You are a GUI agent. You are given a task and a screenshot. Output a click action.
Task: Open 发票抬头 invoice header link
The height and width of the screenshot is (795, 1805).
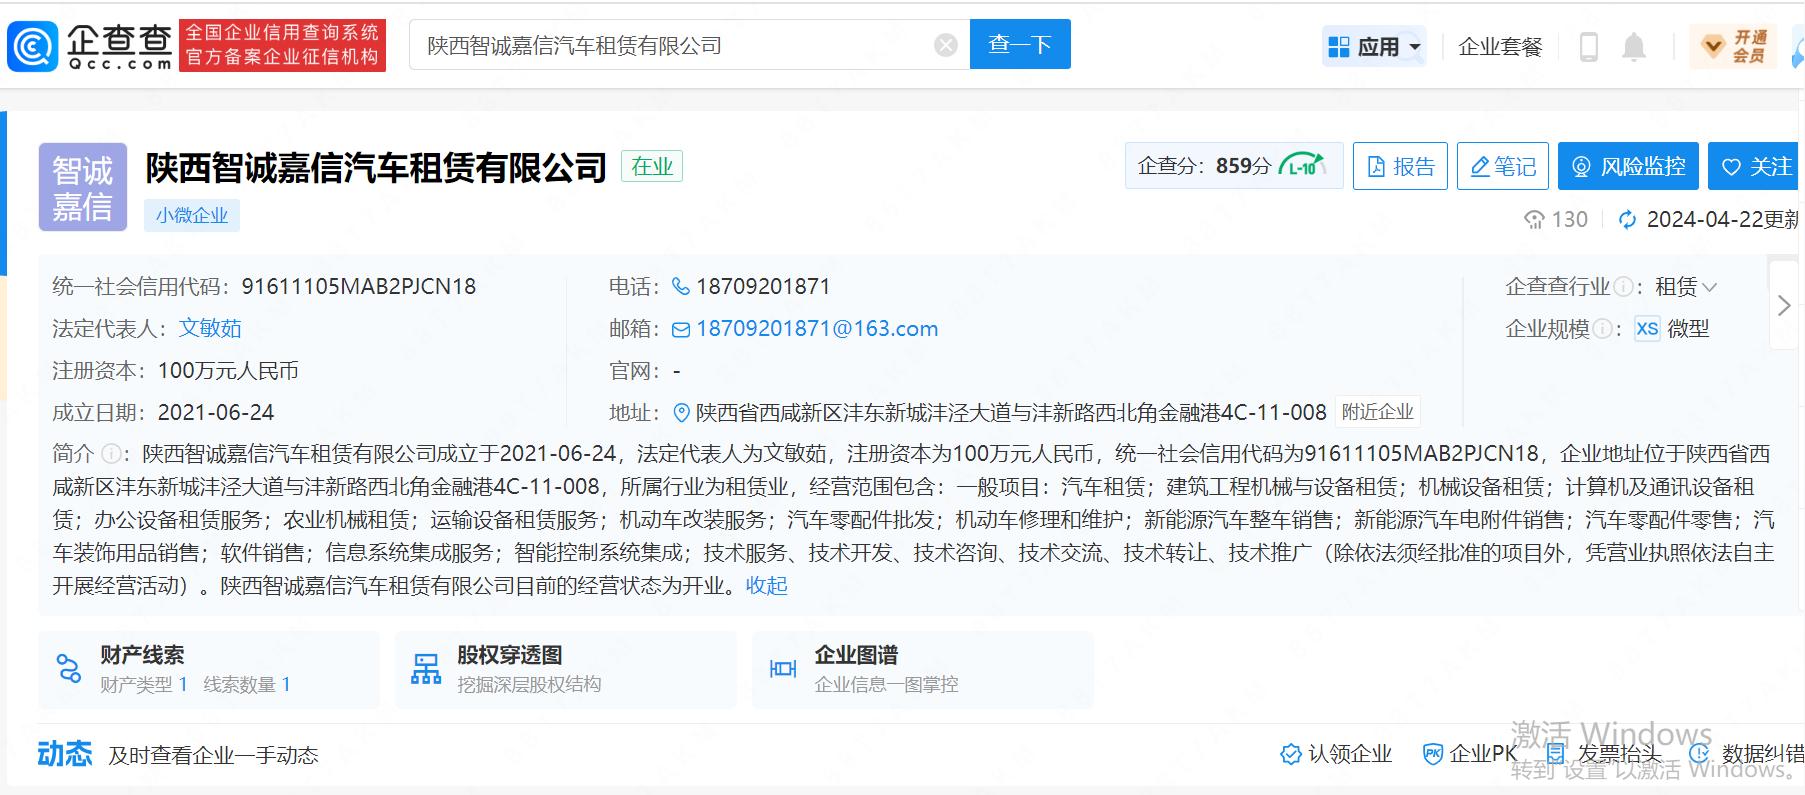1604,754
